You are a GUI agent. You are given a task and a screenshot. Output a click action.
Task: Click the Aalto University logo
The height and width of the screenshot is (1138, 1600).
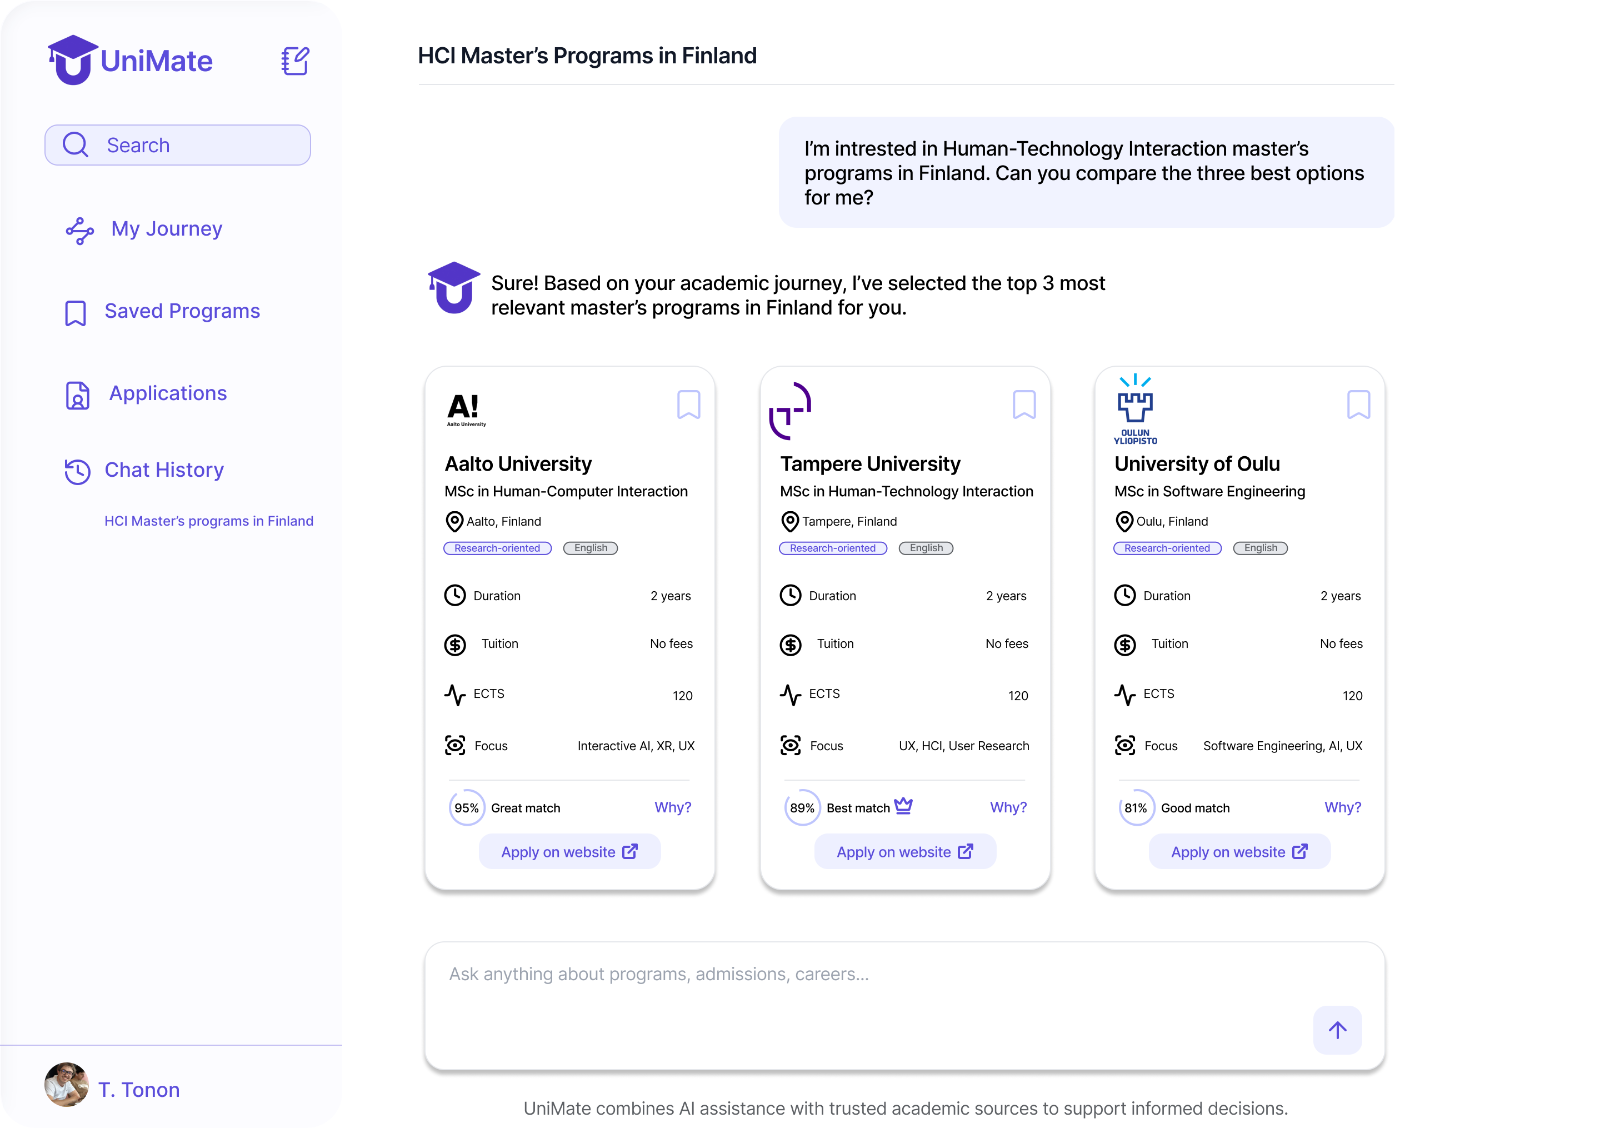[x=466, y=410]
